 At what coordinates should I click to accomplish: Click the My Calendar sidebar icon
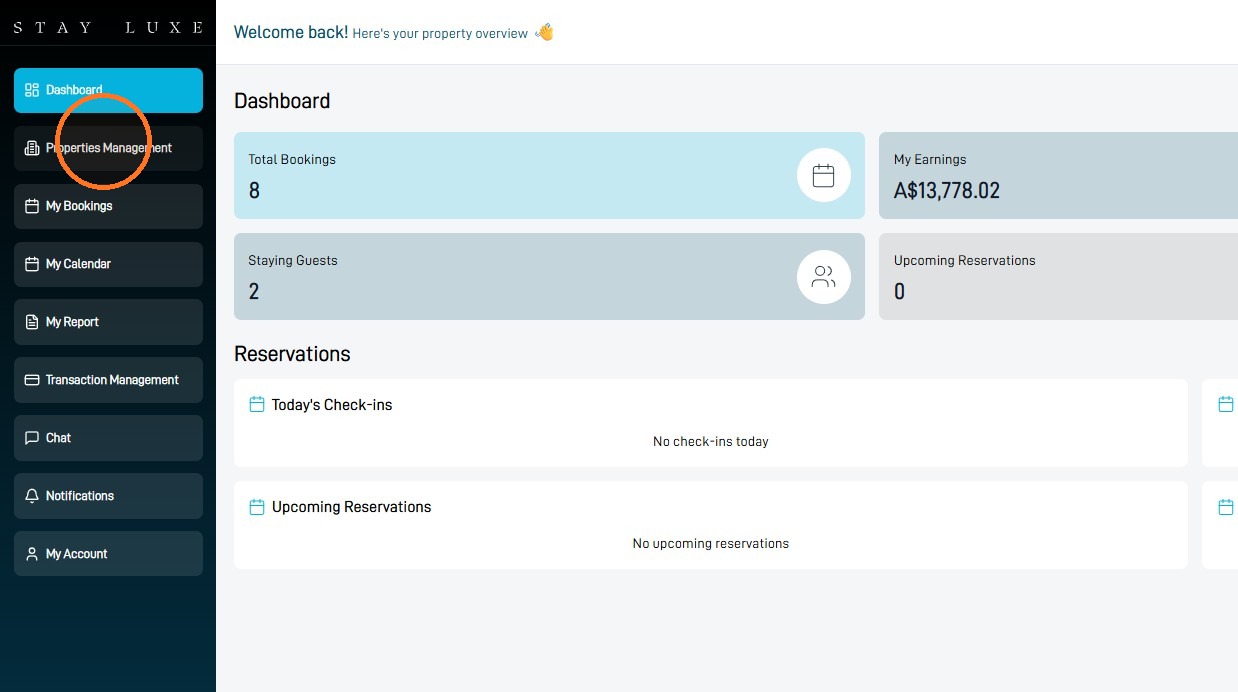(x=32, y=264)
